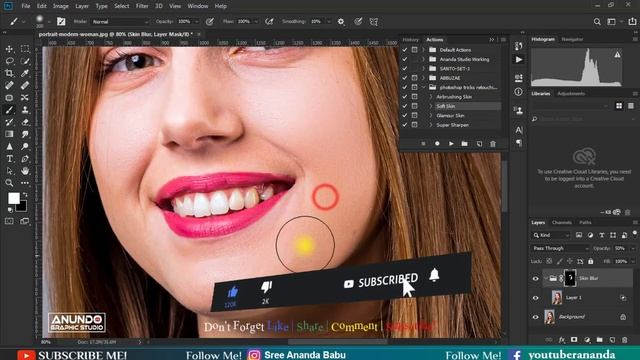Open the layer Kind filter dropdown
This screenshot has width=640, height=360.
pyautogui.click(x=551, y=235)
